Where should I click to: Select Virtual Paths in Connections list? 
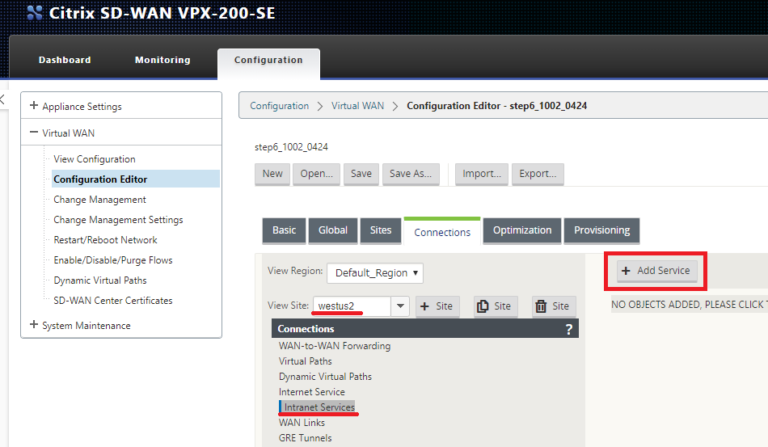(305, 361)
